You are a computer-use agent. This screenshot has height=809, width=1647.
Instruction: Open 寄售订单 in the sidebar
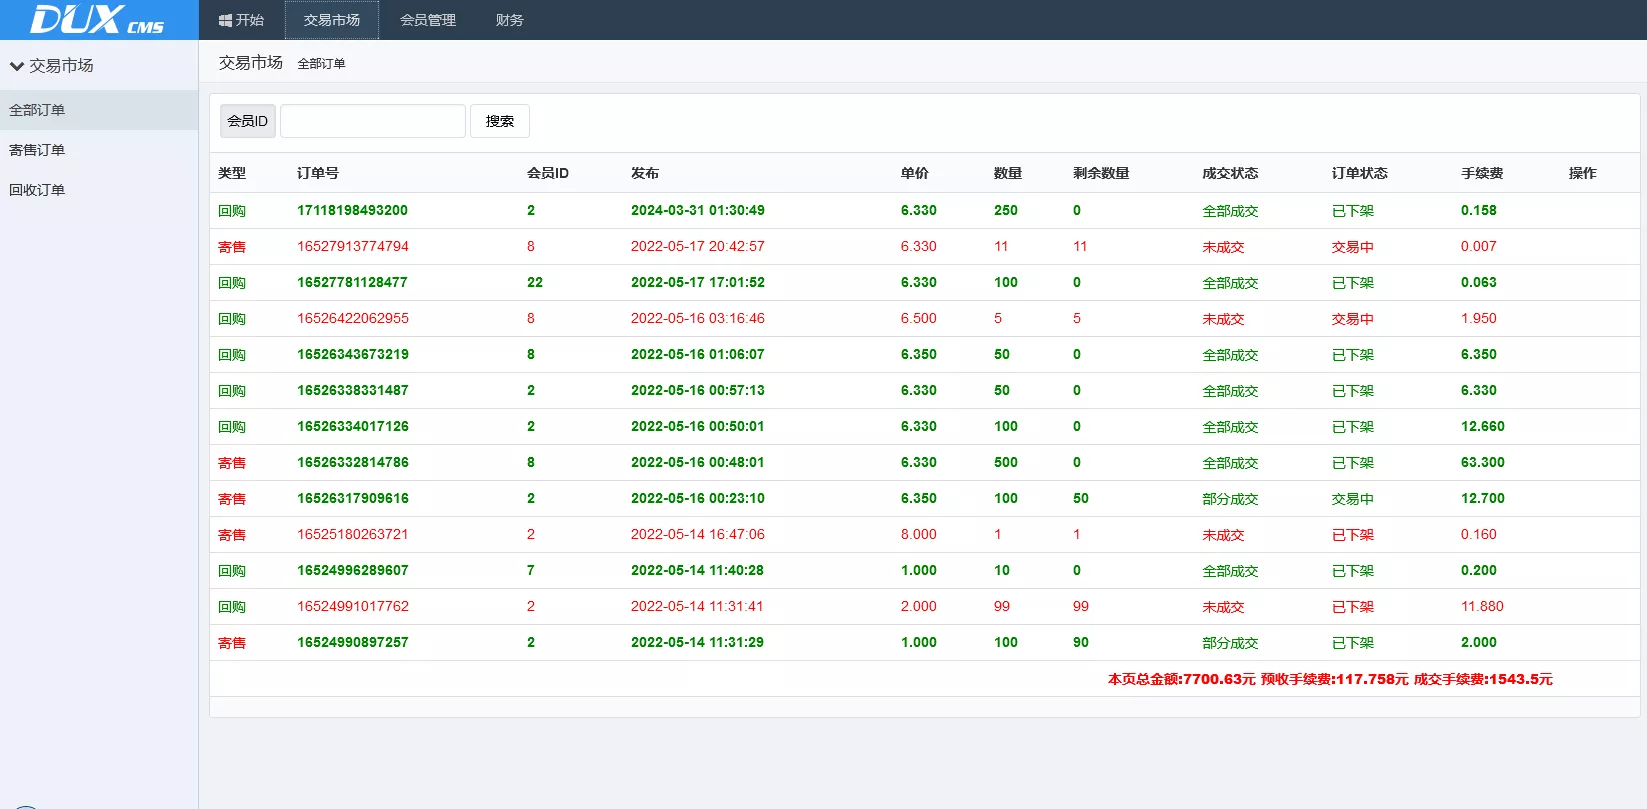(x=37, y=150)
